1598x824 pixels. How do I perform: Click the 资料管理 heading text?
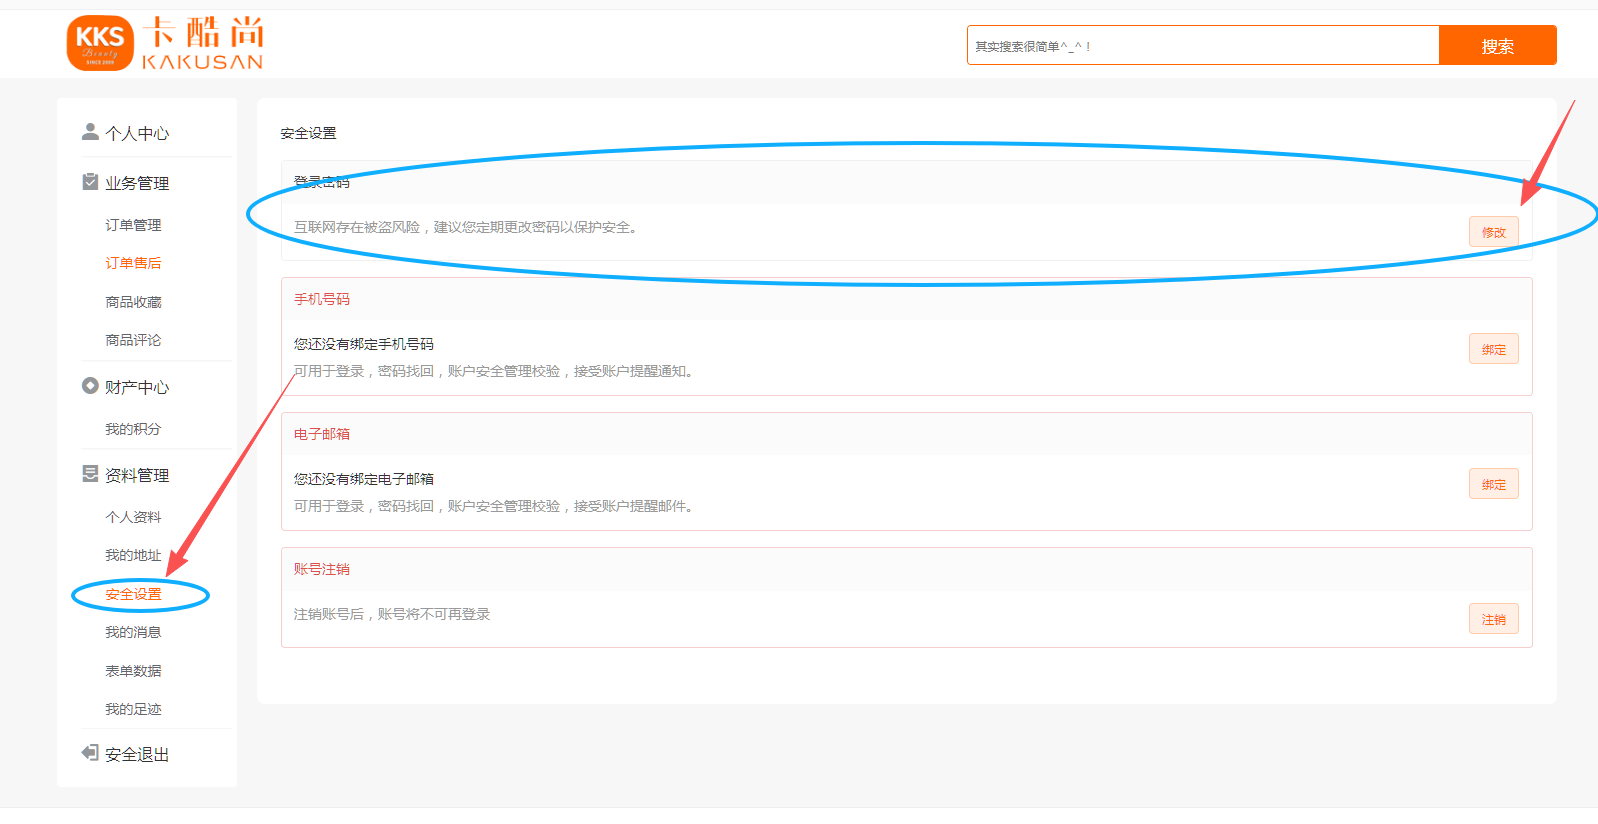[x=137, y=476]
